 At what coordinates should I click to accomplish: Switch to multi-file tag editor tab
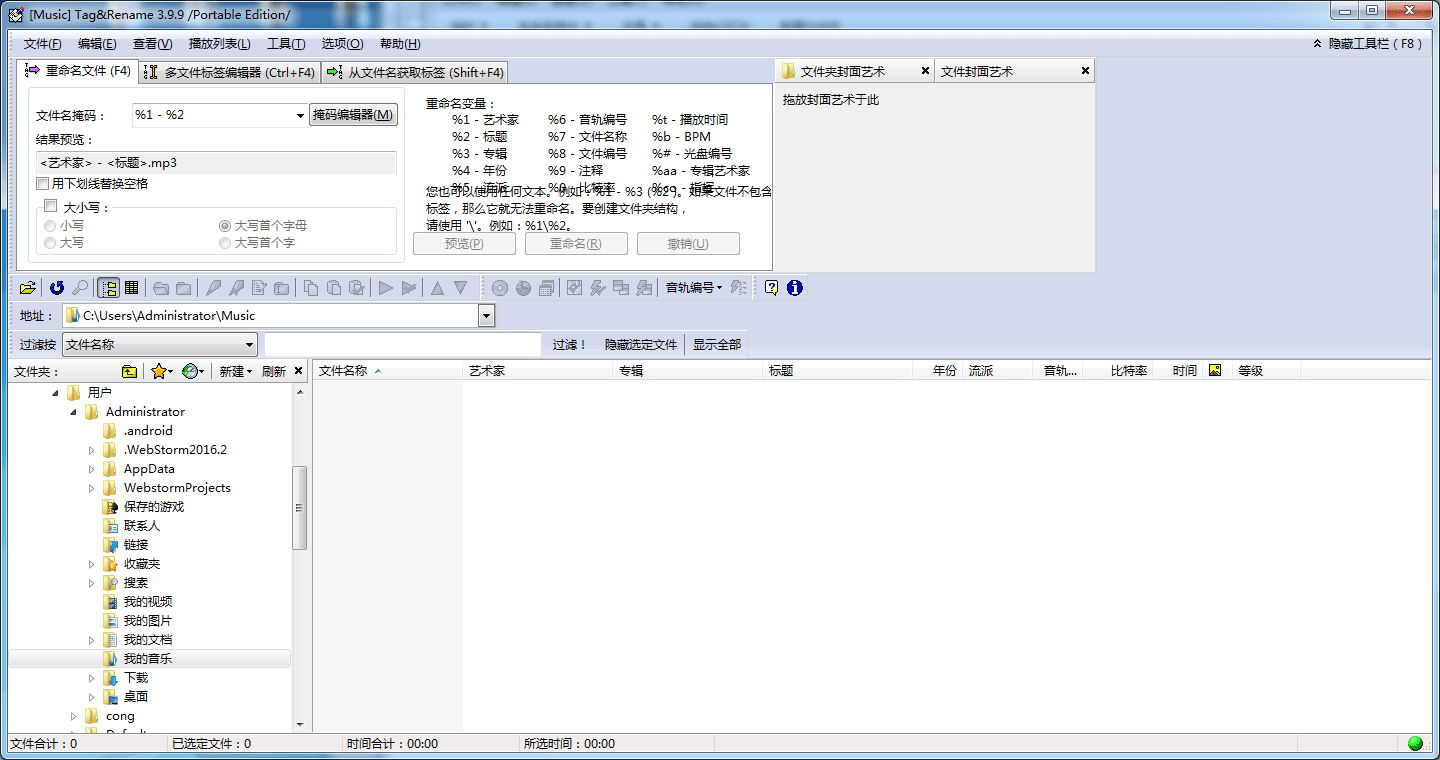229,72
